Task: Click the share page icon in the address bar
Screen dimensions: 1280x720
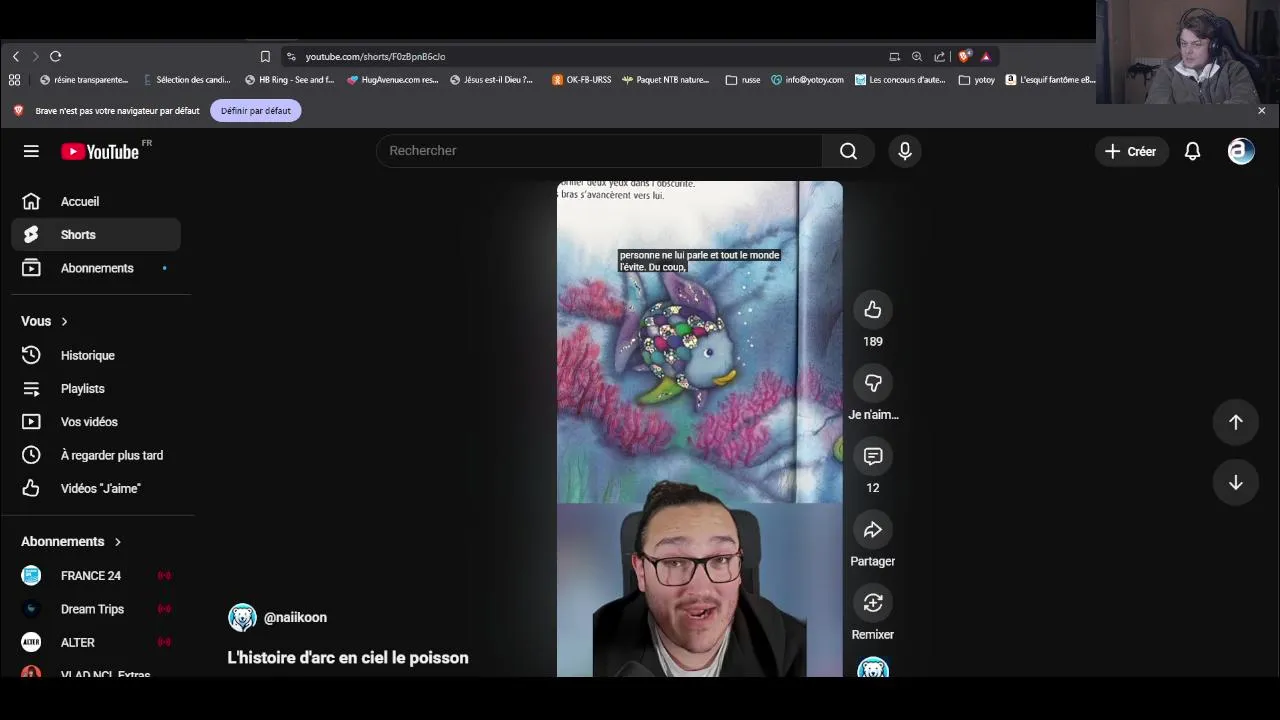Action: pyautogui.click(x=940, y=57)
